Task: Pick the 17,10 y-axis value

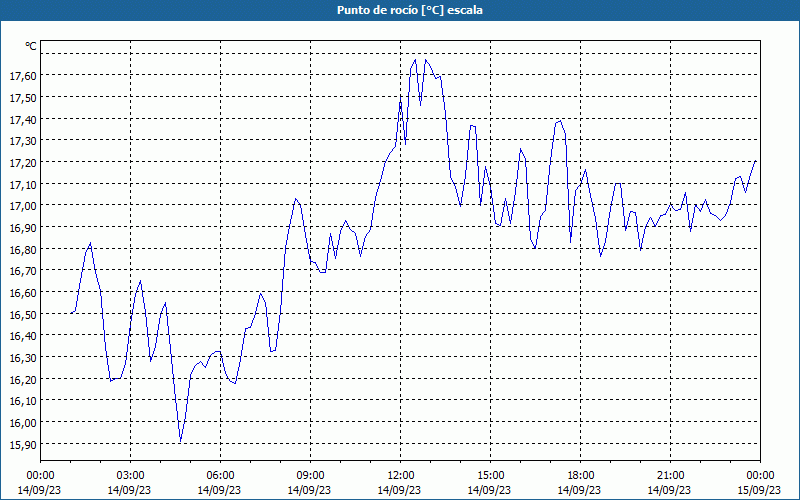Action: tap(23, 184)
